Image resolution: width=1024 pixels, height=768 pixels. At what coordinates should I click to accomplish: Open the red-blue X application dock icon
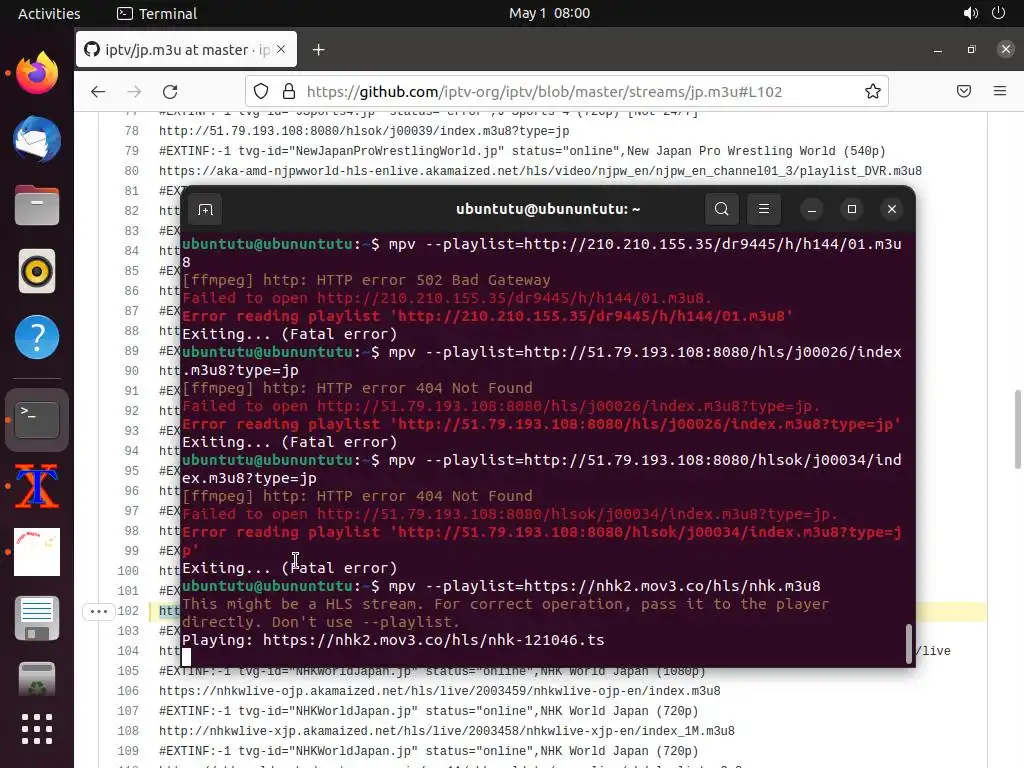(x=37, y=486)
